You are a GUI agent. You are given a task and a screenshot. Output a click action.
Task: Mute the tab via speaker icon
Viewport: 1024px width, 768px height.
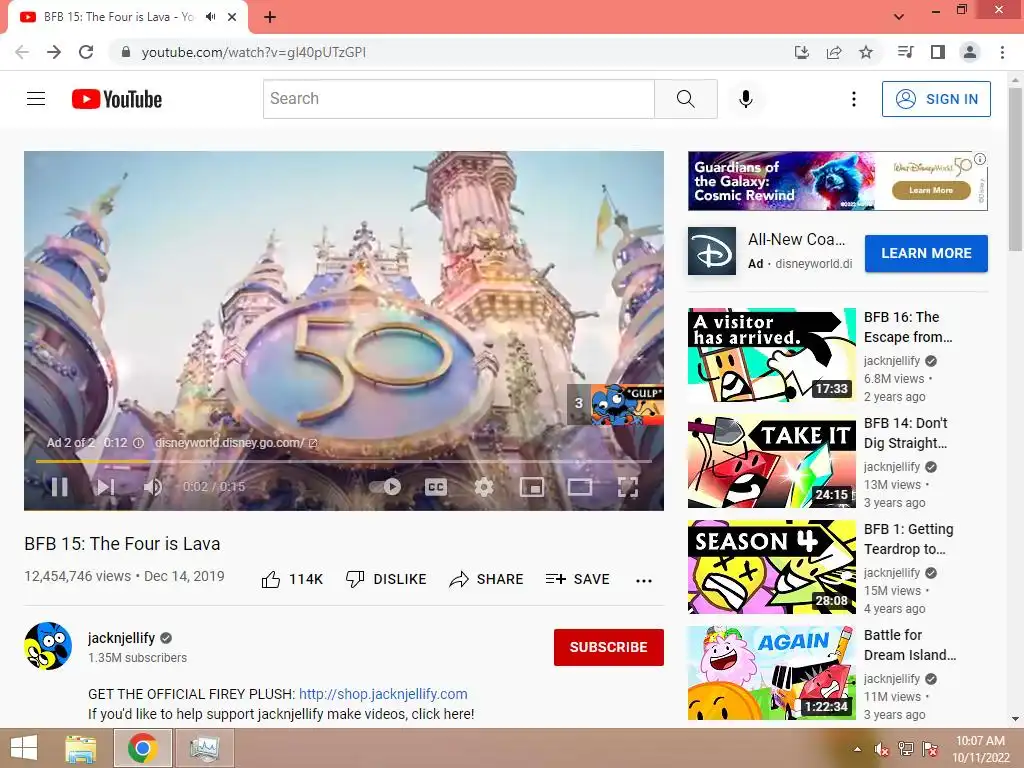click(x=210, y=17)
